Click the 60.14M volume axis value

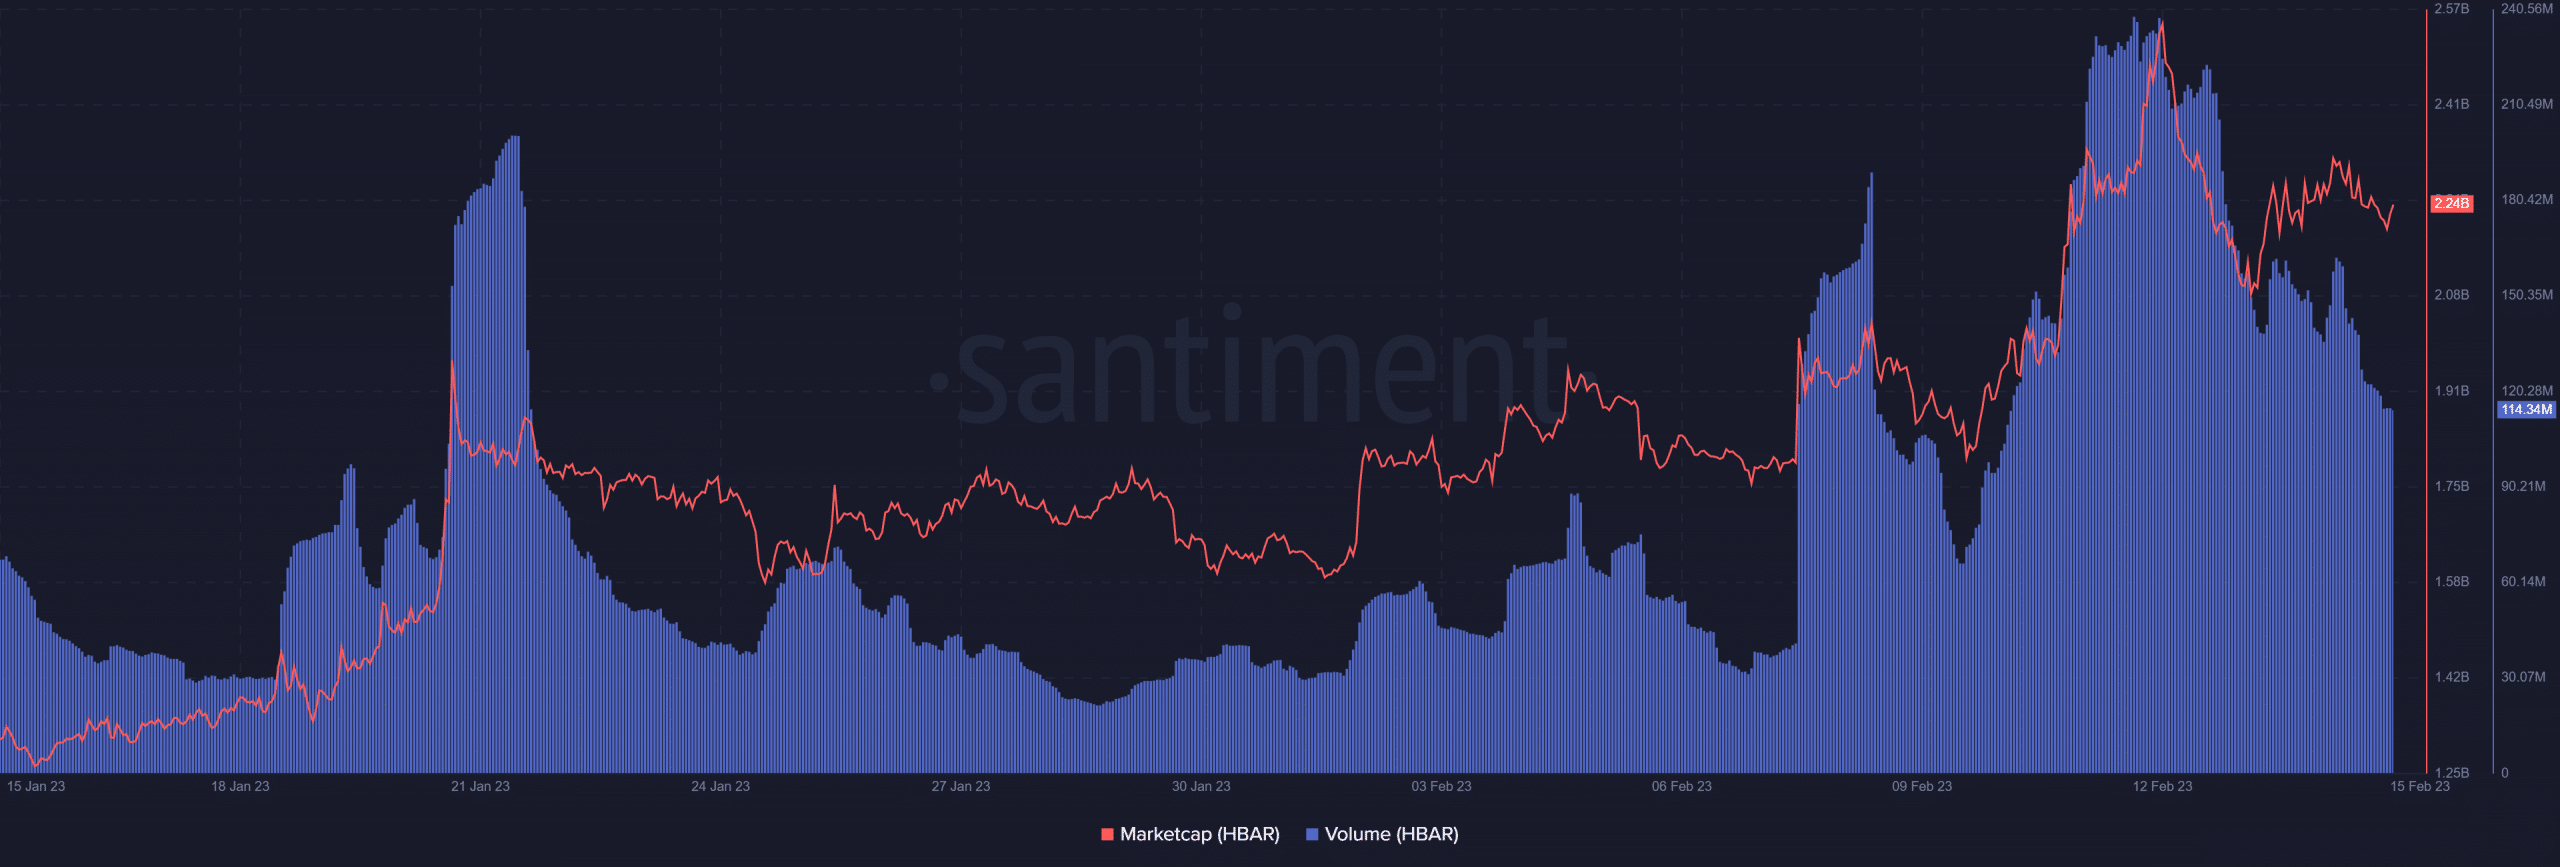click(x=2524, y=581)
